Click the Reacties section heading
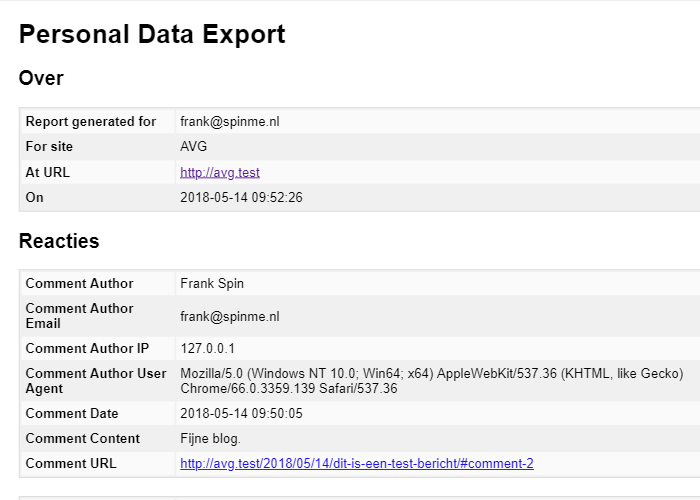The image size is (700, 500). (x=59, y=241)
